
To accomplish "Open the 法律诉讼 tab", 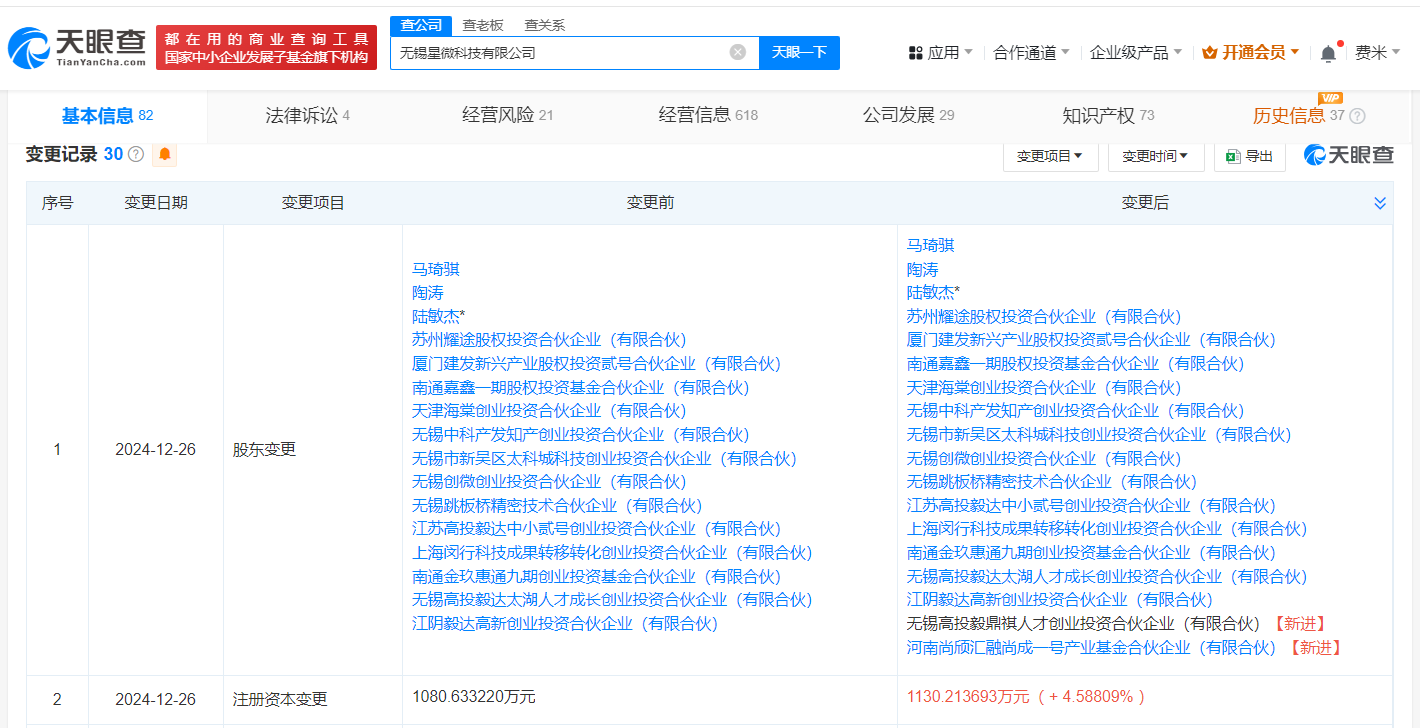I will pyautogui.click(x=308, y=116).
